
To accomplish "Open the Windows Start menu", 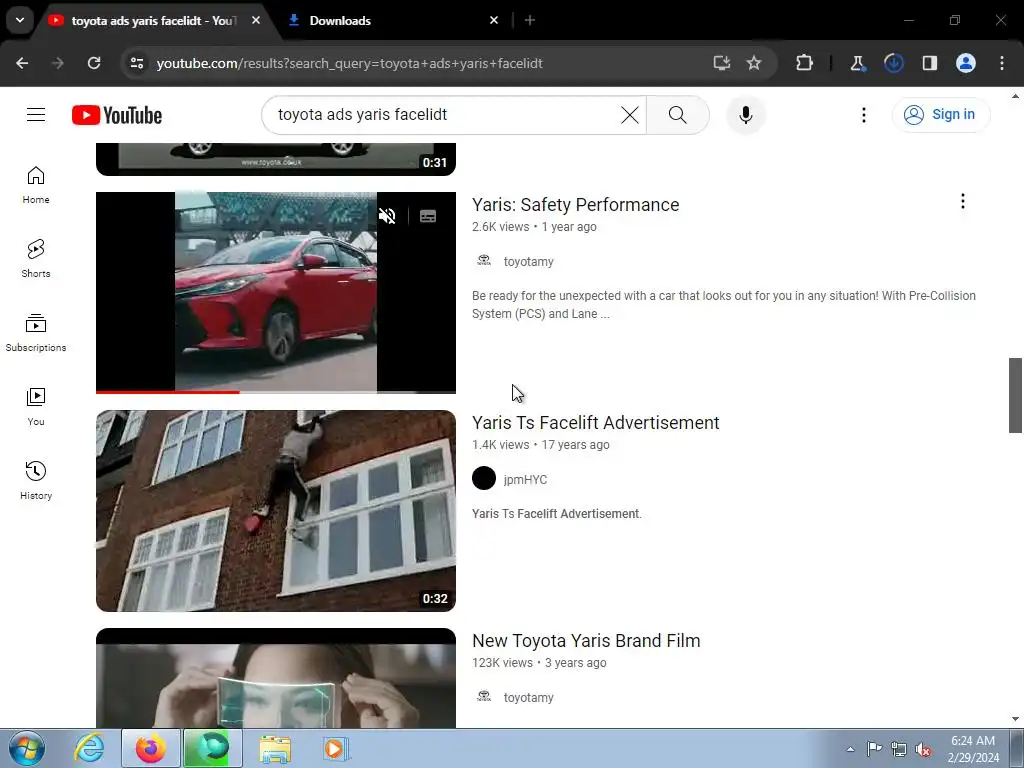I will coord(27,748).
